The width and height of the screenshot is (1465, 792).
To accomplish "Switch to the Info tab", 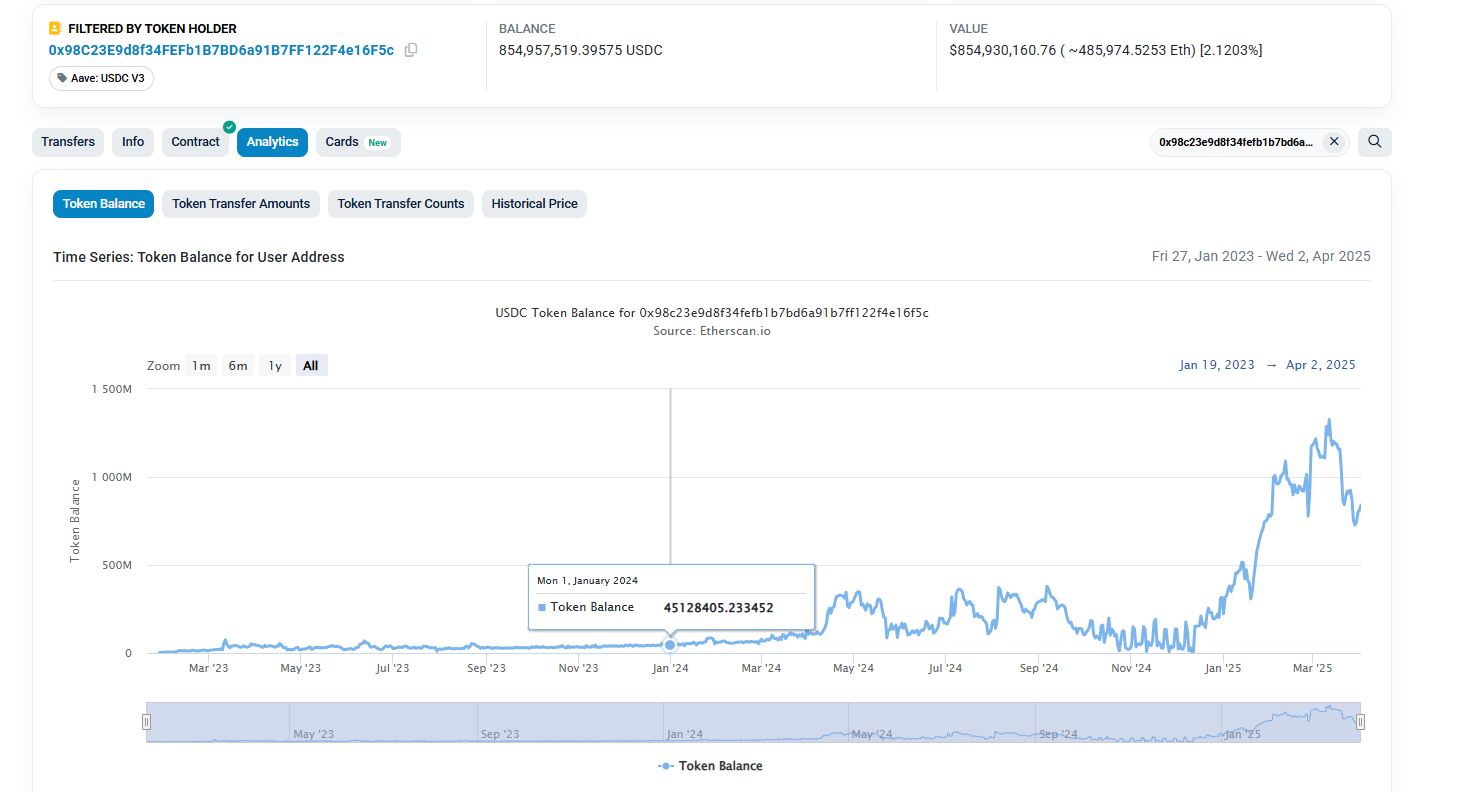I will (x=133, y=142).
